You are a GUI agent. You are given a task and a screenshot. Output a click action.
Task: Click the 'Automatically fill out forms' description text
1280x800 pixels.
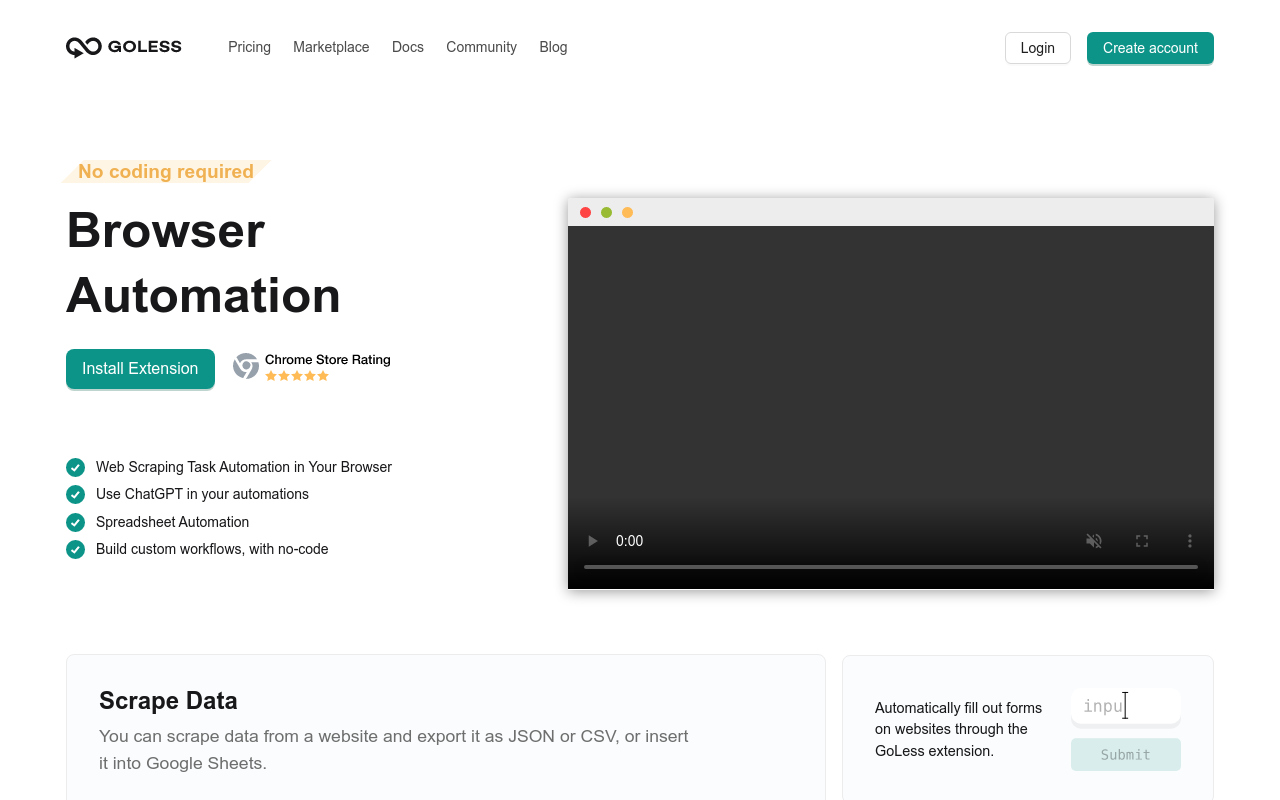point(958,729)
